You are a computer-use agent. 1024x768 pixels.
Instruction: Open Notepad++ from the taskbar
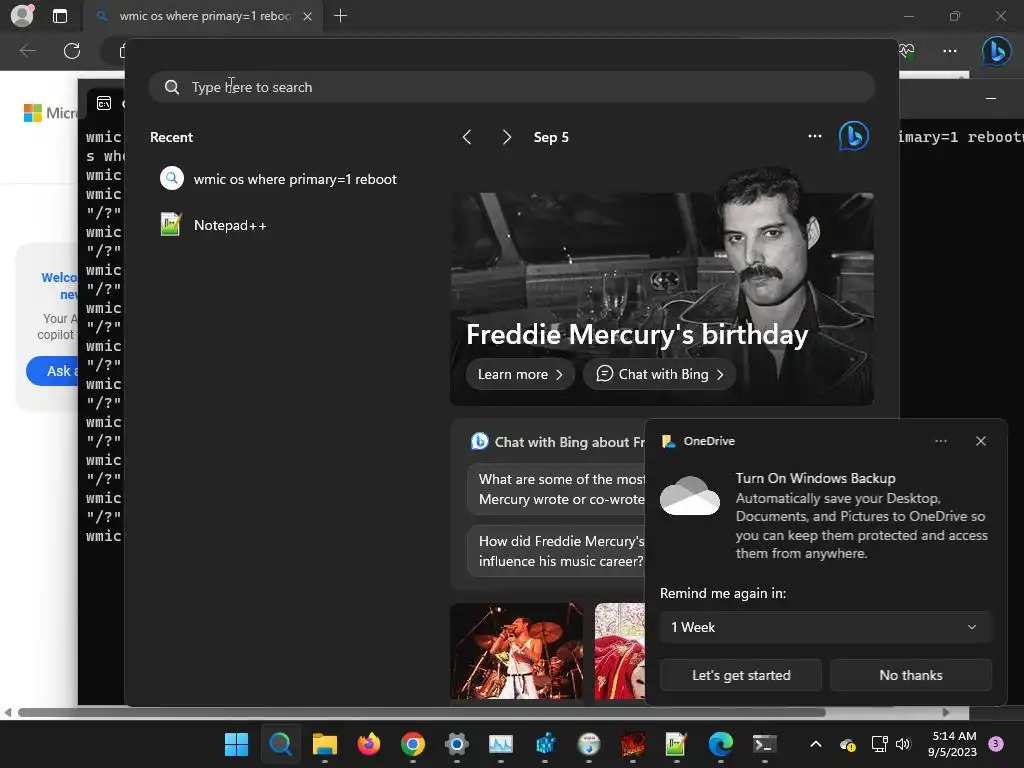pyautogui.click(x=676, y=744)
